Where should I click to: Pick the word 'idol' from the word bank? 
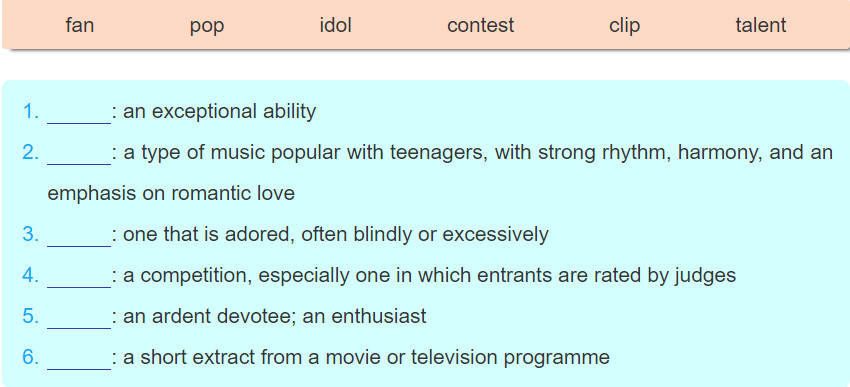(x=336, y=25)
